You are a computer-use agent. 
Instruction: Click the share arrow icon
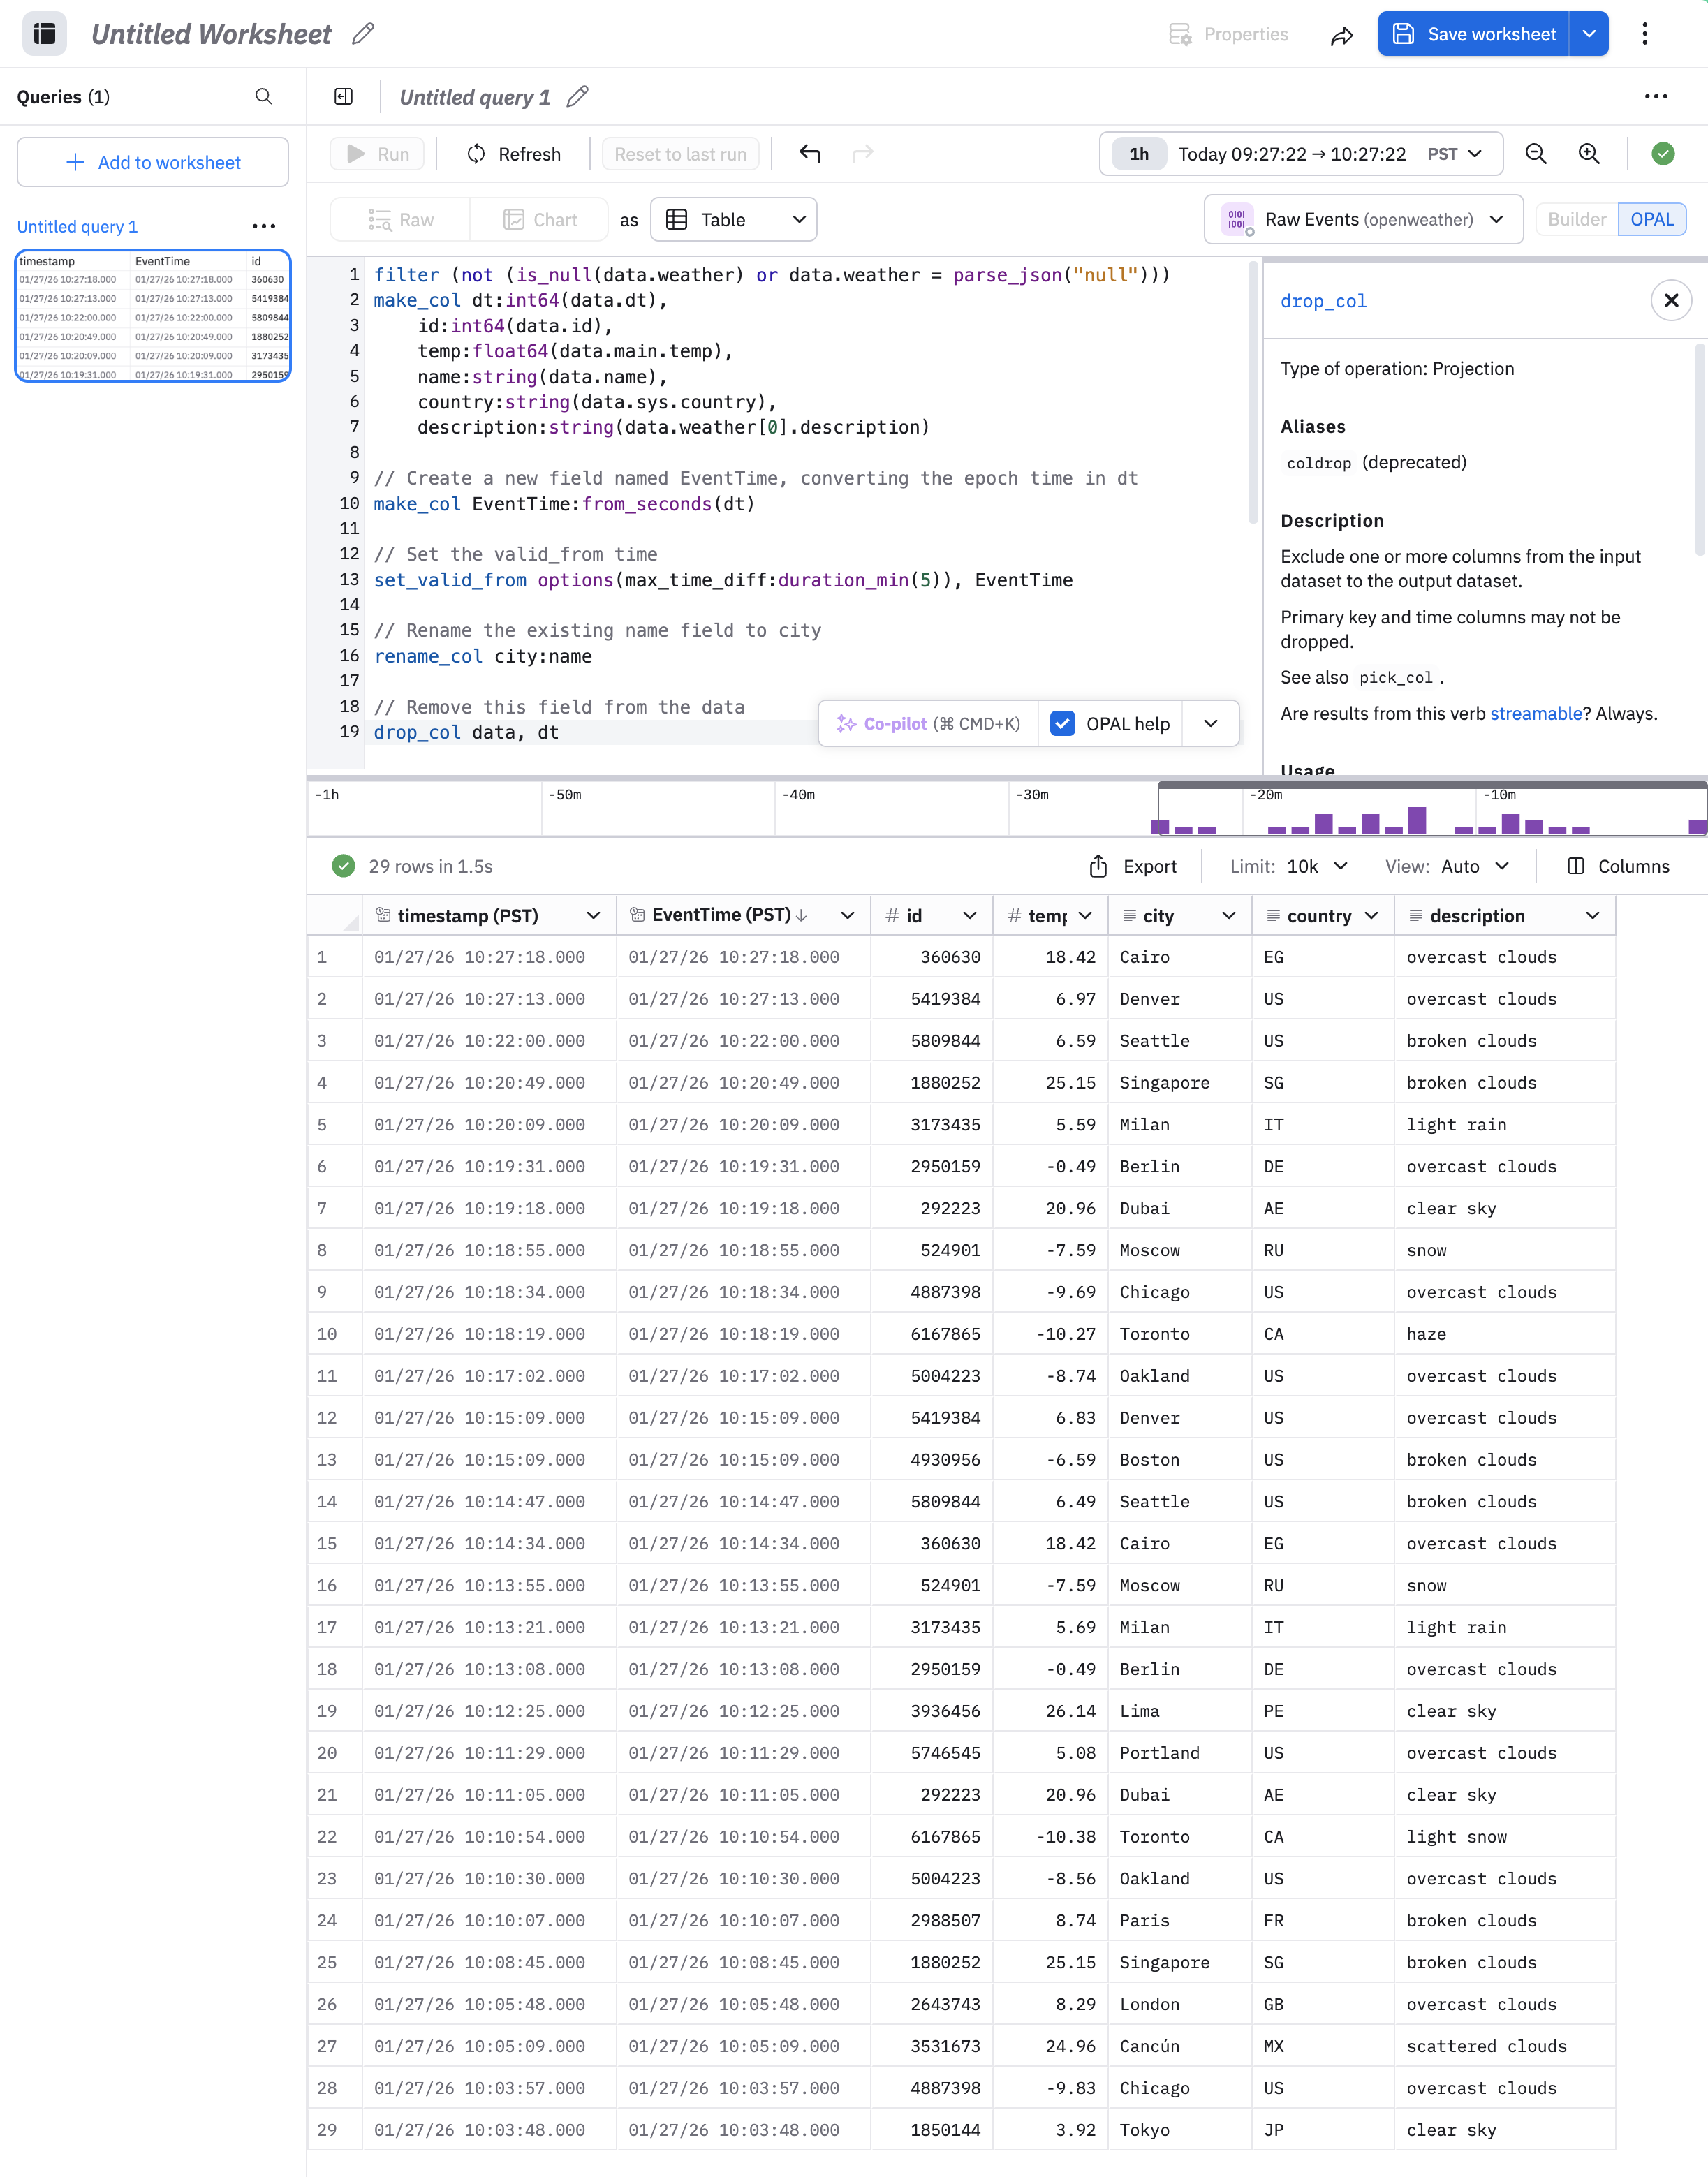click(x=1341, y=36)
